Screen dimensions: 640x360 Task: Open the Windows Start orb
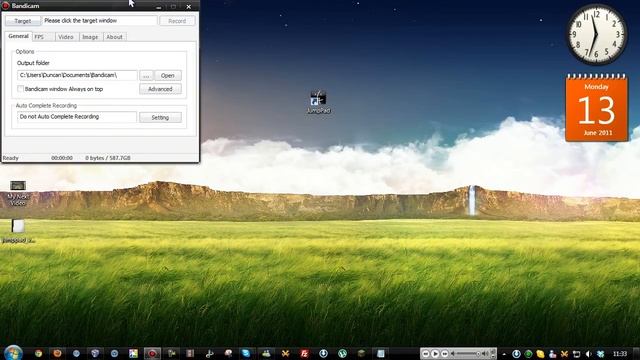click(x=13, y=353)
